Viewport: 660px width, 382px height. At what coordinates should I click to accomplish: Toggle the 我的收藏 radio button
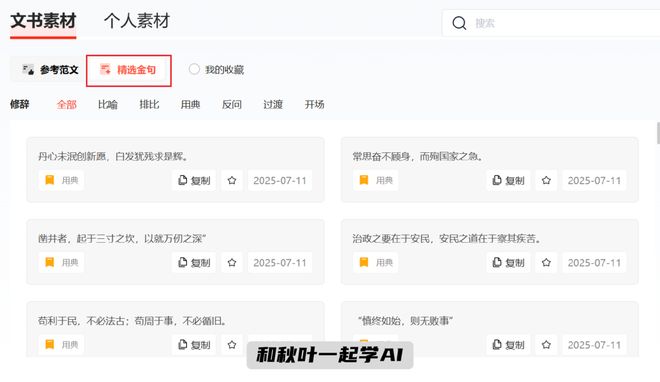click(x=194, y=69)
